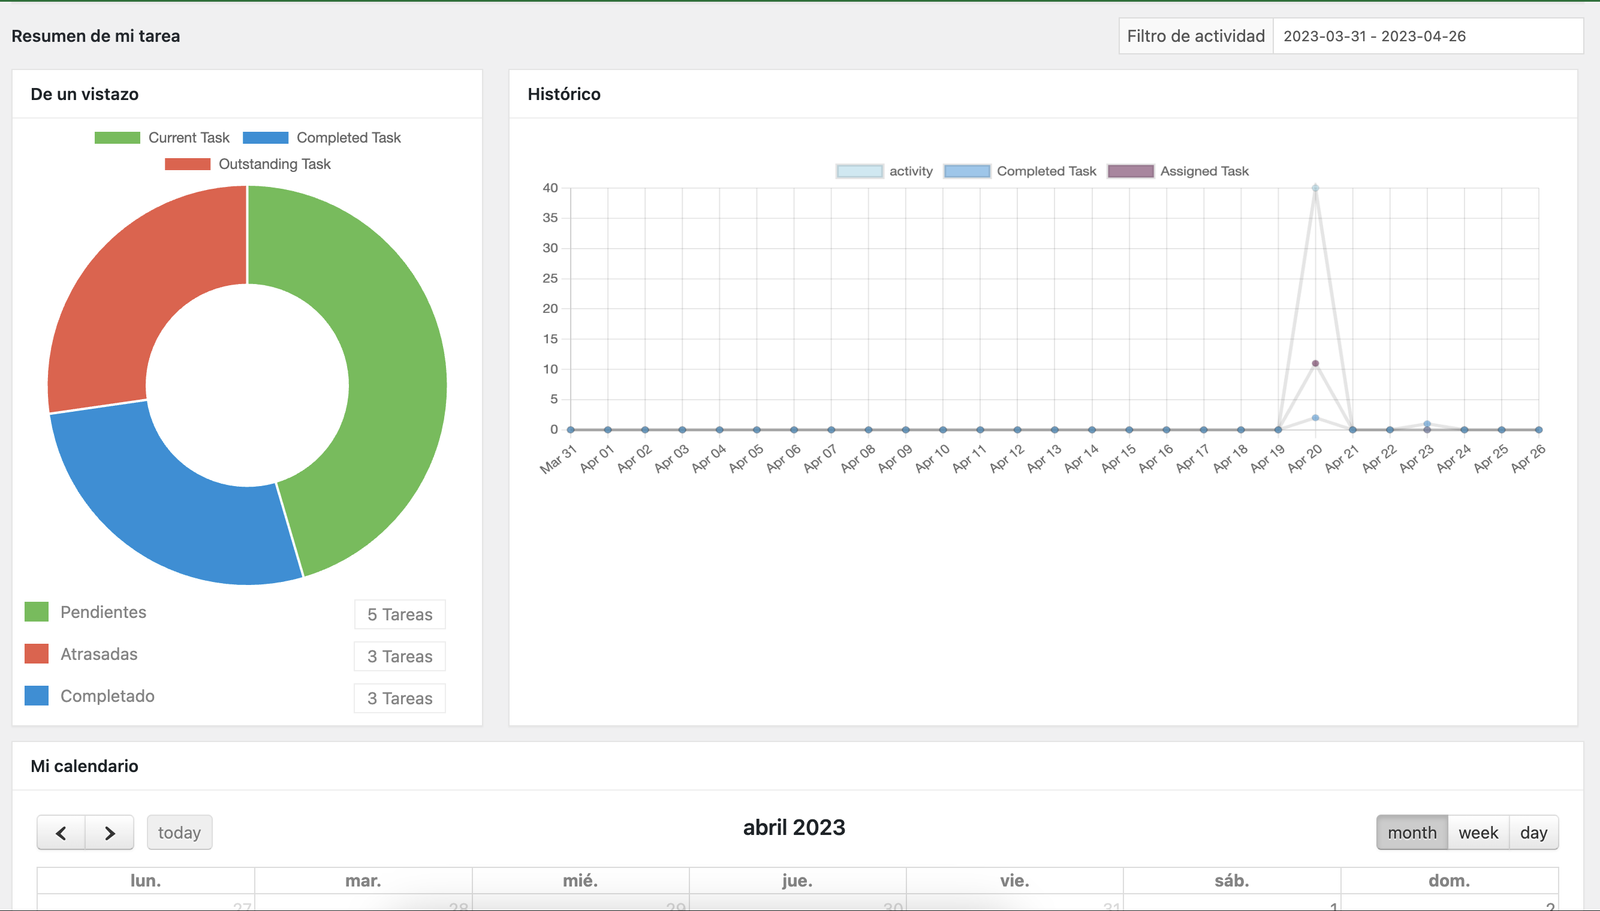
Task: Go to previous month in calendar
Action: pyautogui.click(x=61, y=833)
